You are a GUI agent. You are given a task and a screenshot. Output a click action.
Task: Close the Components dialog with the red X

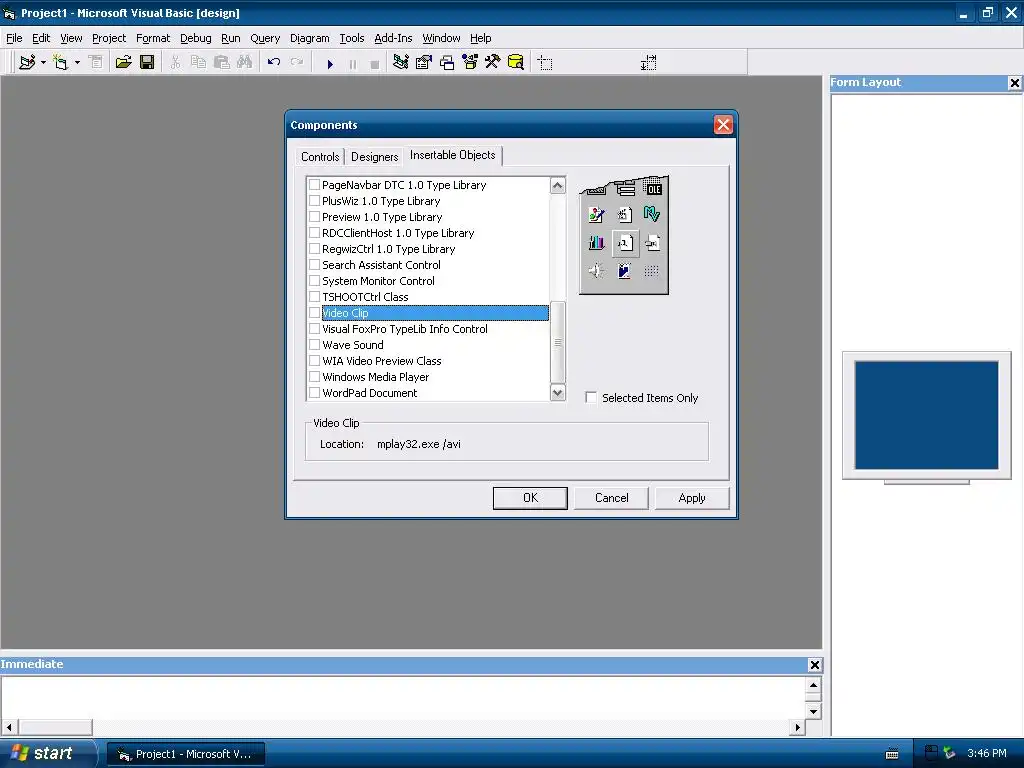pyautogui.click(x=723, y=125)
